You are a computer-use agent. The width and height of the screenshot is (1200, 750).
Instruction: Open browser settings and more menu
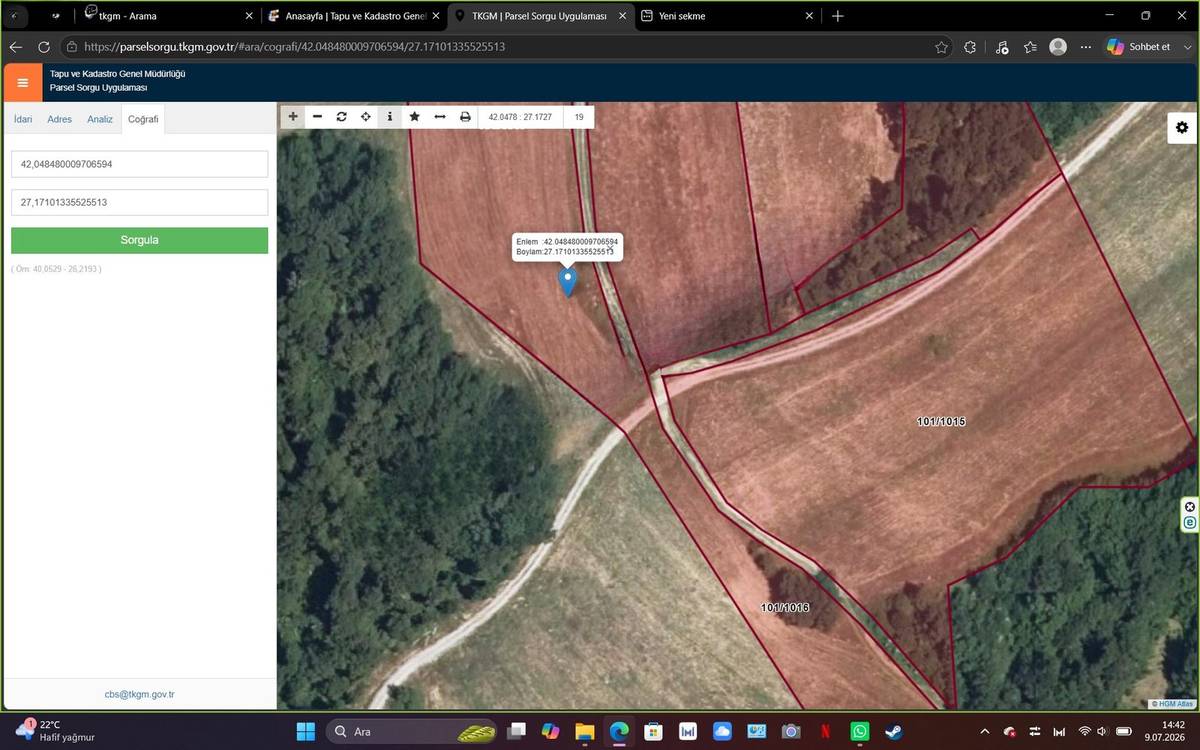pyautogui.click(x=1086, y=47)
